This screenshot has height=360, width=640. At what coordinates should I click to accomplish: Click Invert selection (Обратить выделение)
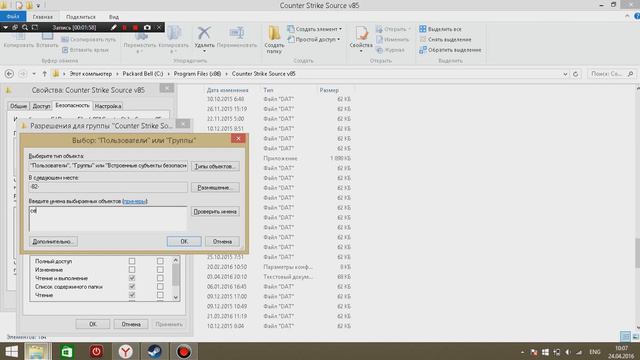pyautogui.click(x=450, y=50)
